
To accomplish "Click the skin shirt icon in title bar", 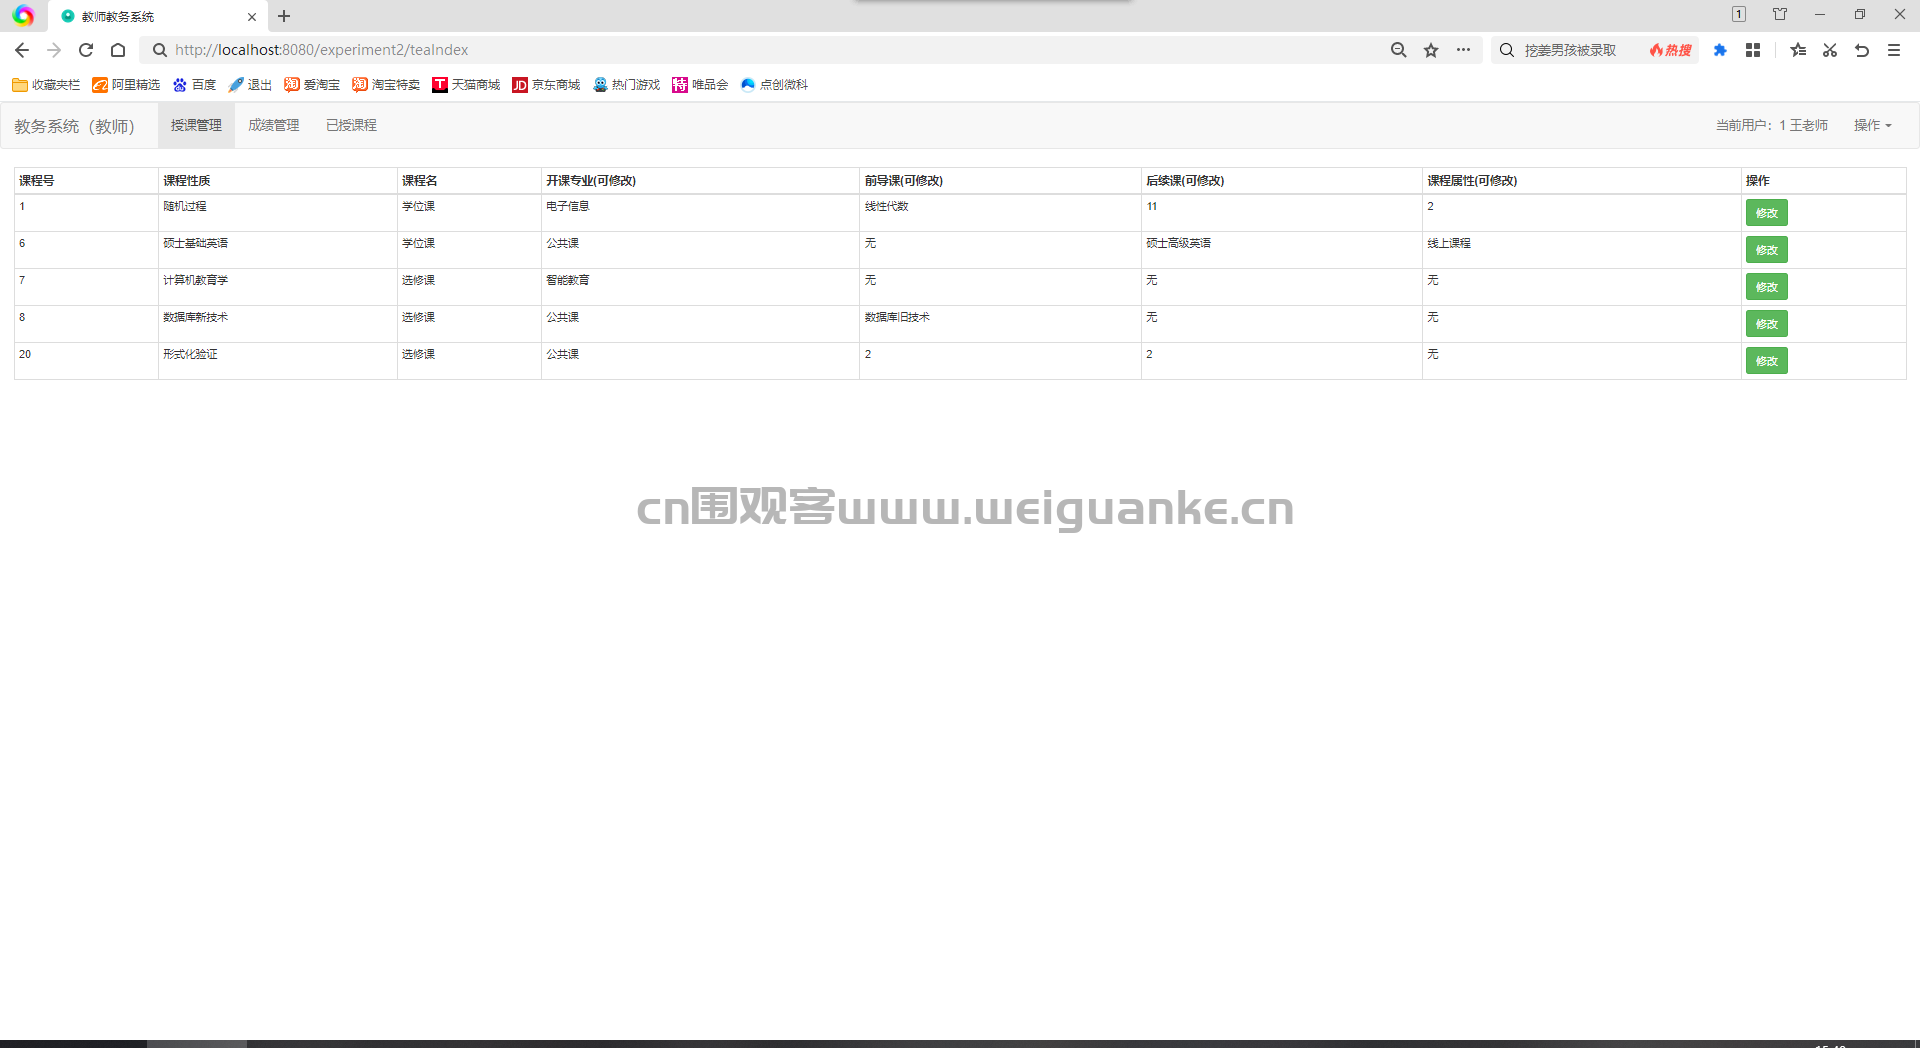I will (x=1780, y=15).
